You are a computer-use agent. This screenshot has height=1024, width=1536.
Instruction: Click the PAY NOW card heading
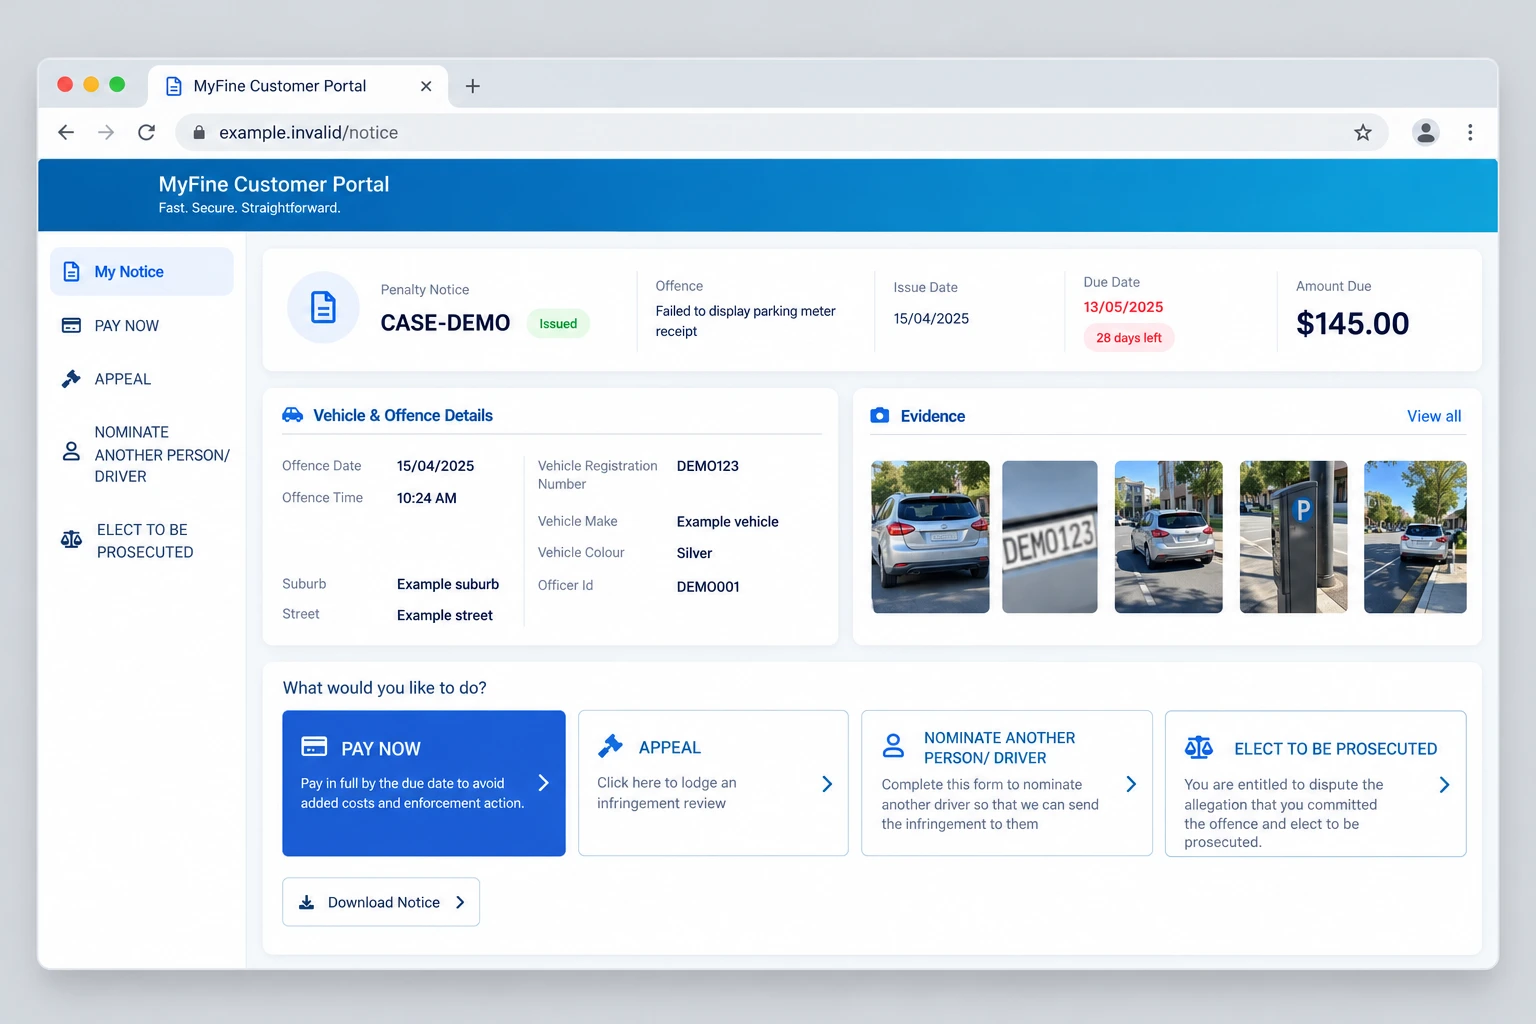(381, 749)
